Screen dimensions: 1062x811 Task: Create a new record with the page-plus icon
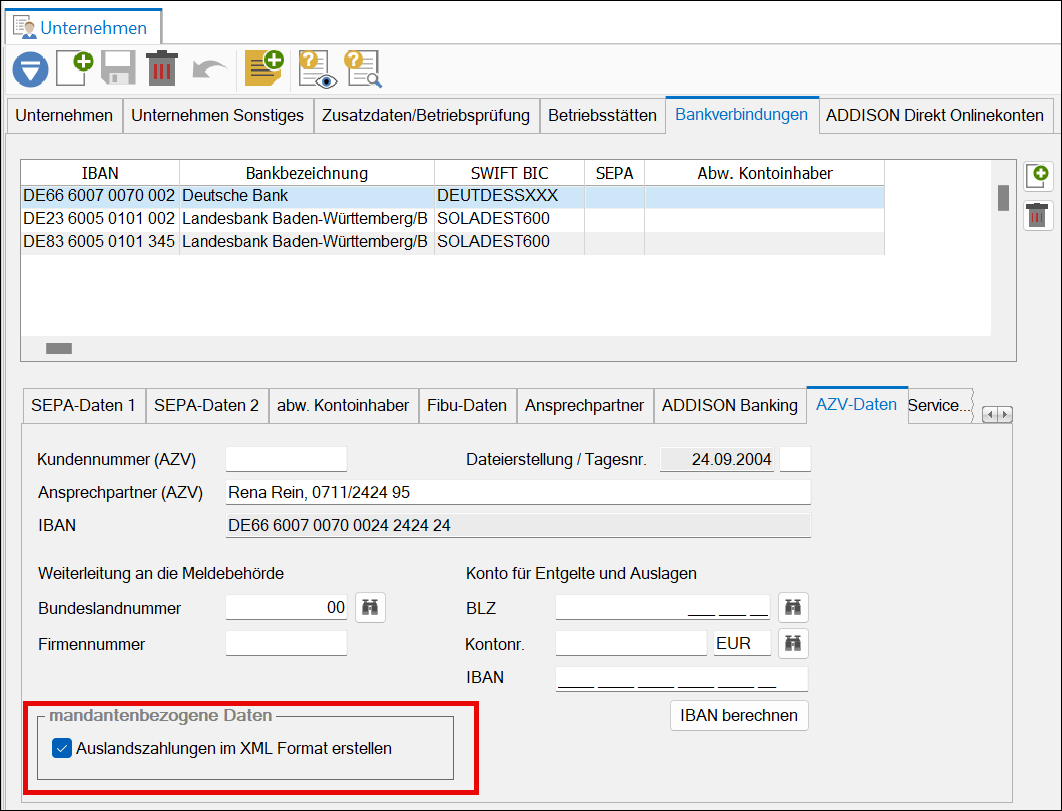pyautogui.click(x=75, y=68)
